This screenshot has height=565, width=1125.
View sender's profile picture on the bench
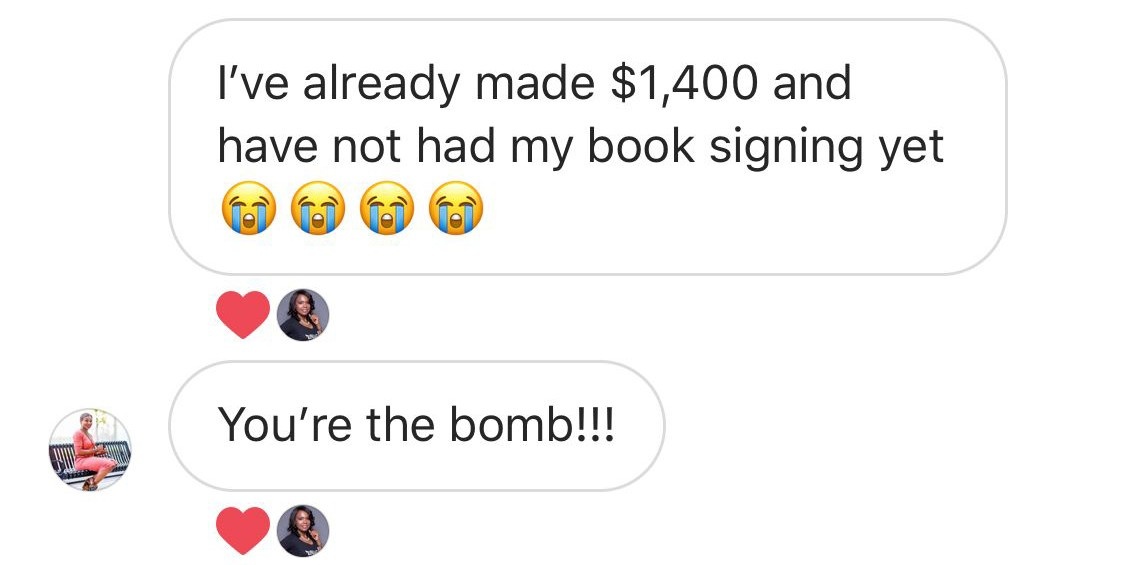pyautogui.click(x=90, y=450)
